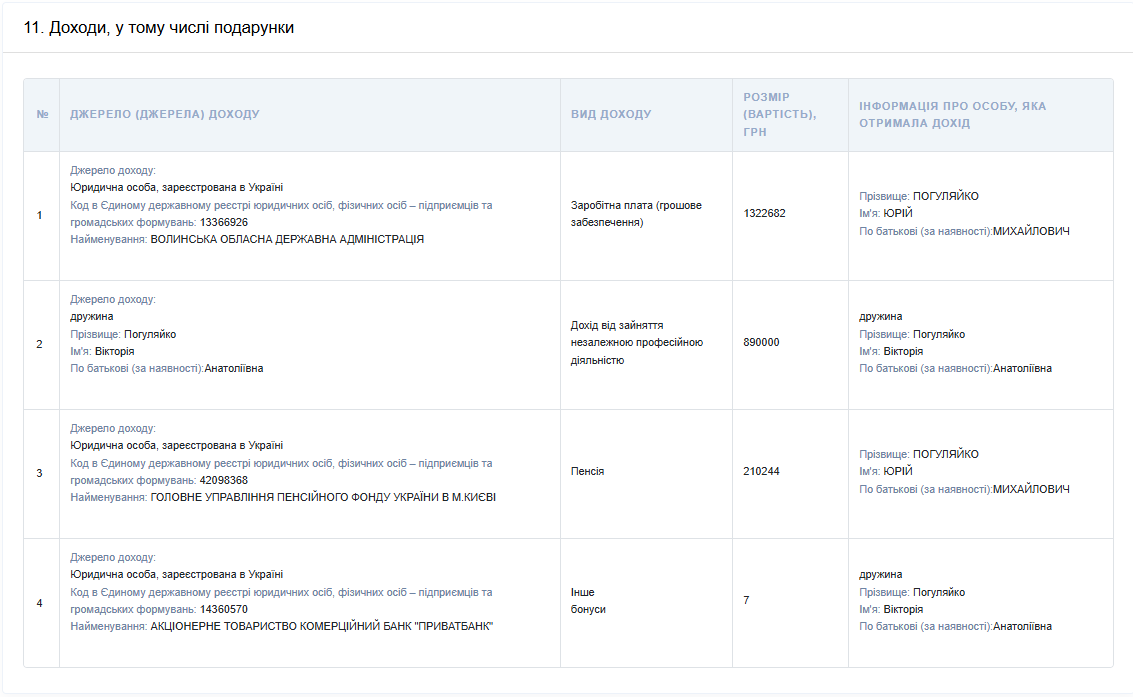The height and width of the screenshot is (697, 1133).
Task: Select the "Розмір (вартість), грн" column header
Action: [780, 114]
